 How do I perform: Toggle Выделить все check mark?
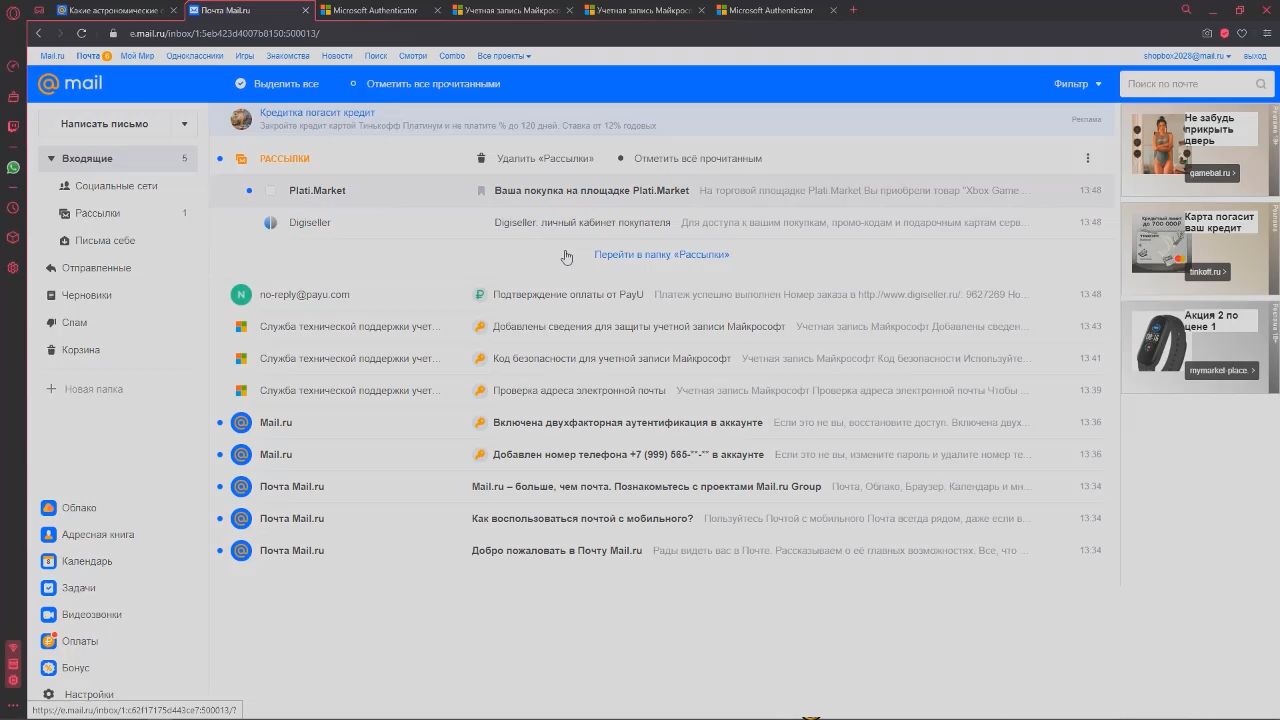click(240, 84)
